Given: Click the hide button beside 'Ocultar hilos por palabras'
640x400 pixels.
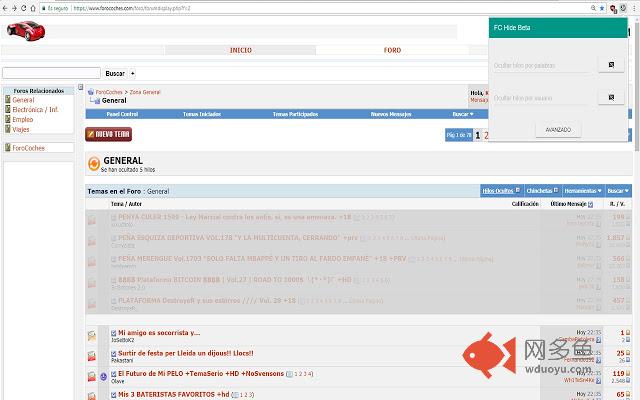Looking at the screenshot, I should 611,65.
